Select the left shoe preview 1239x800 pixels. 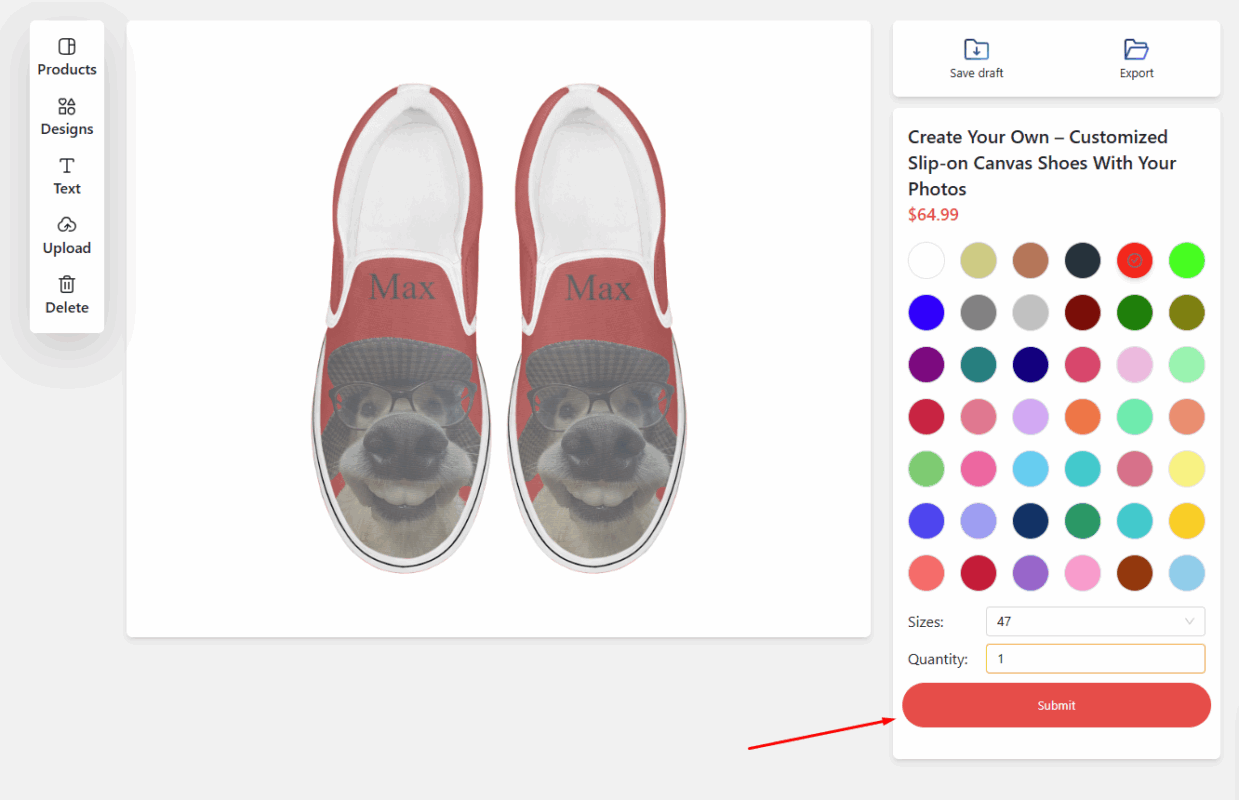click(x=402, y=328)
